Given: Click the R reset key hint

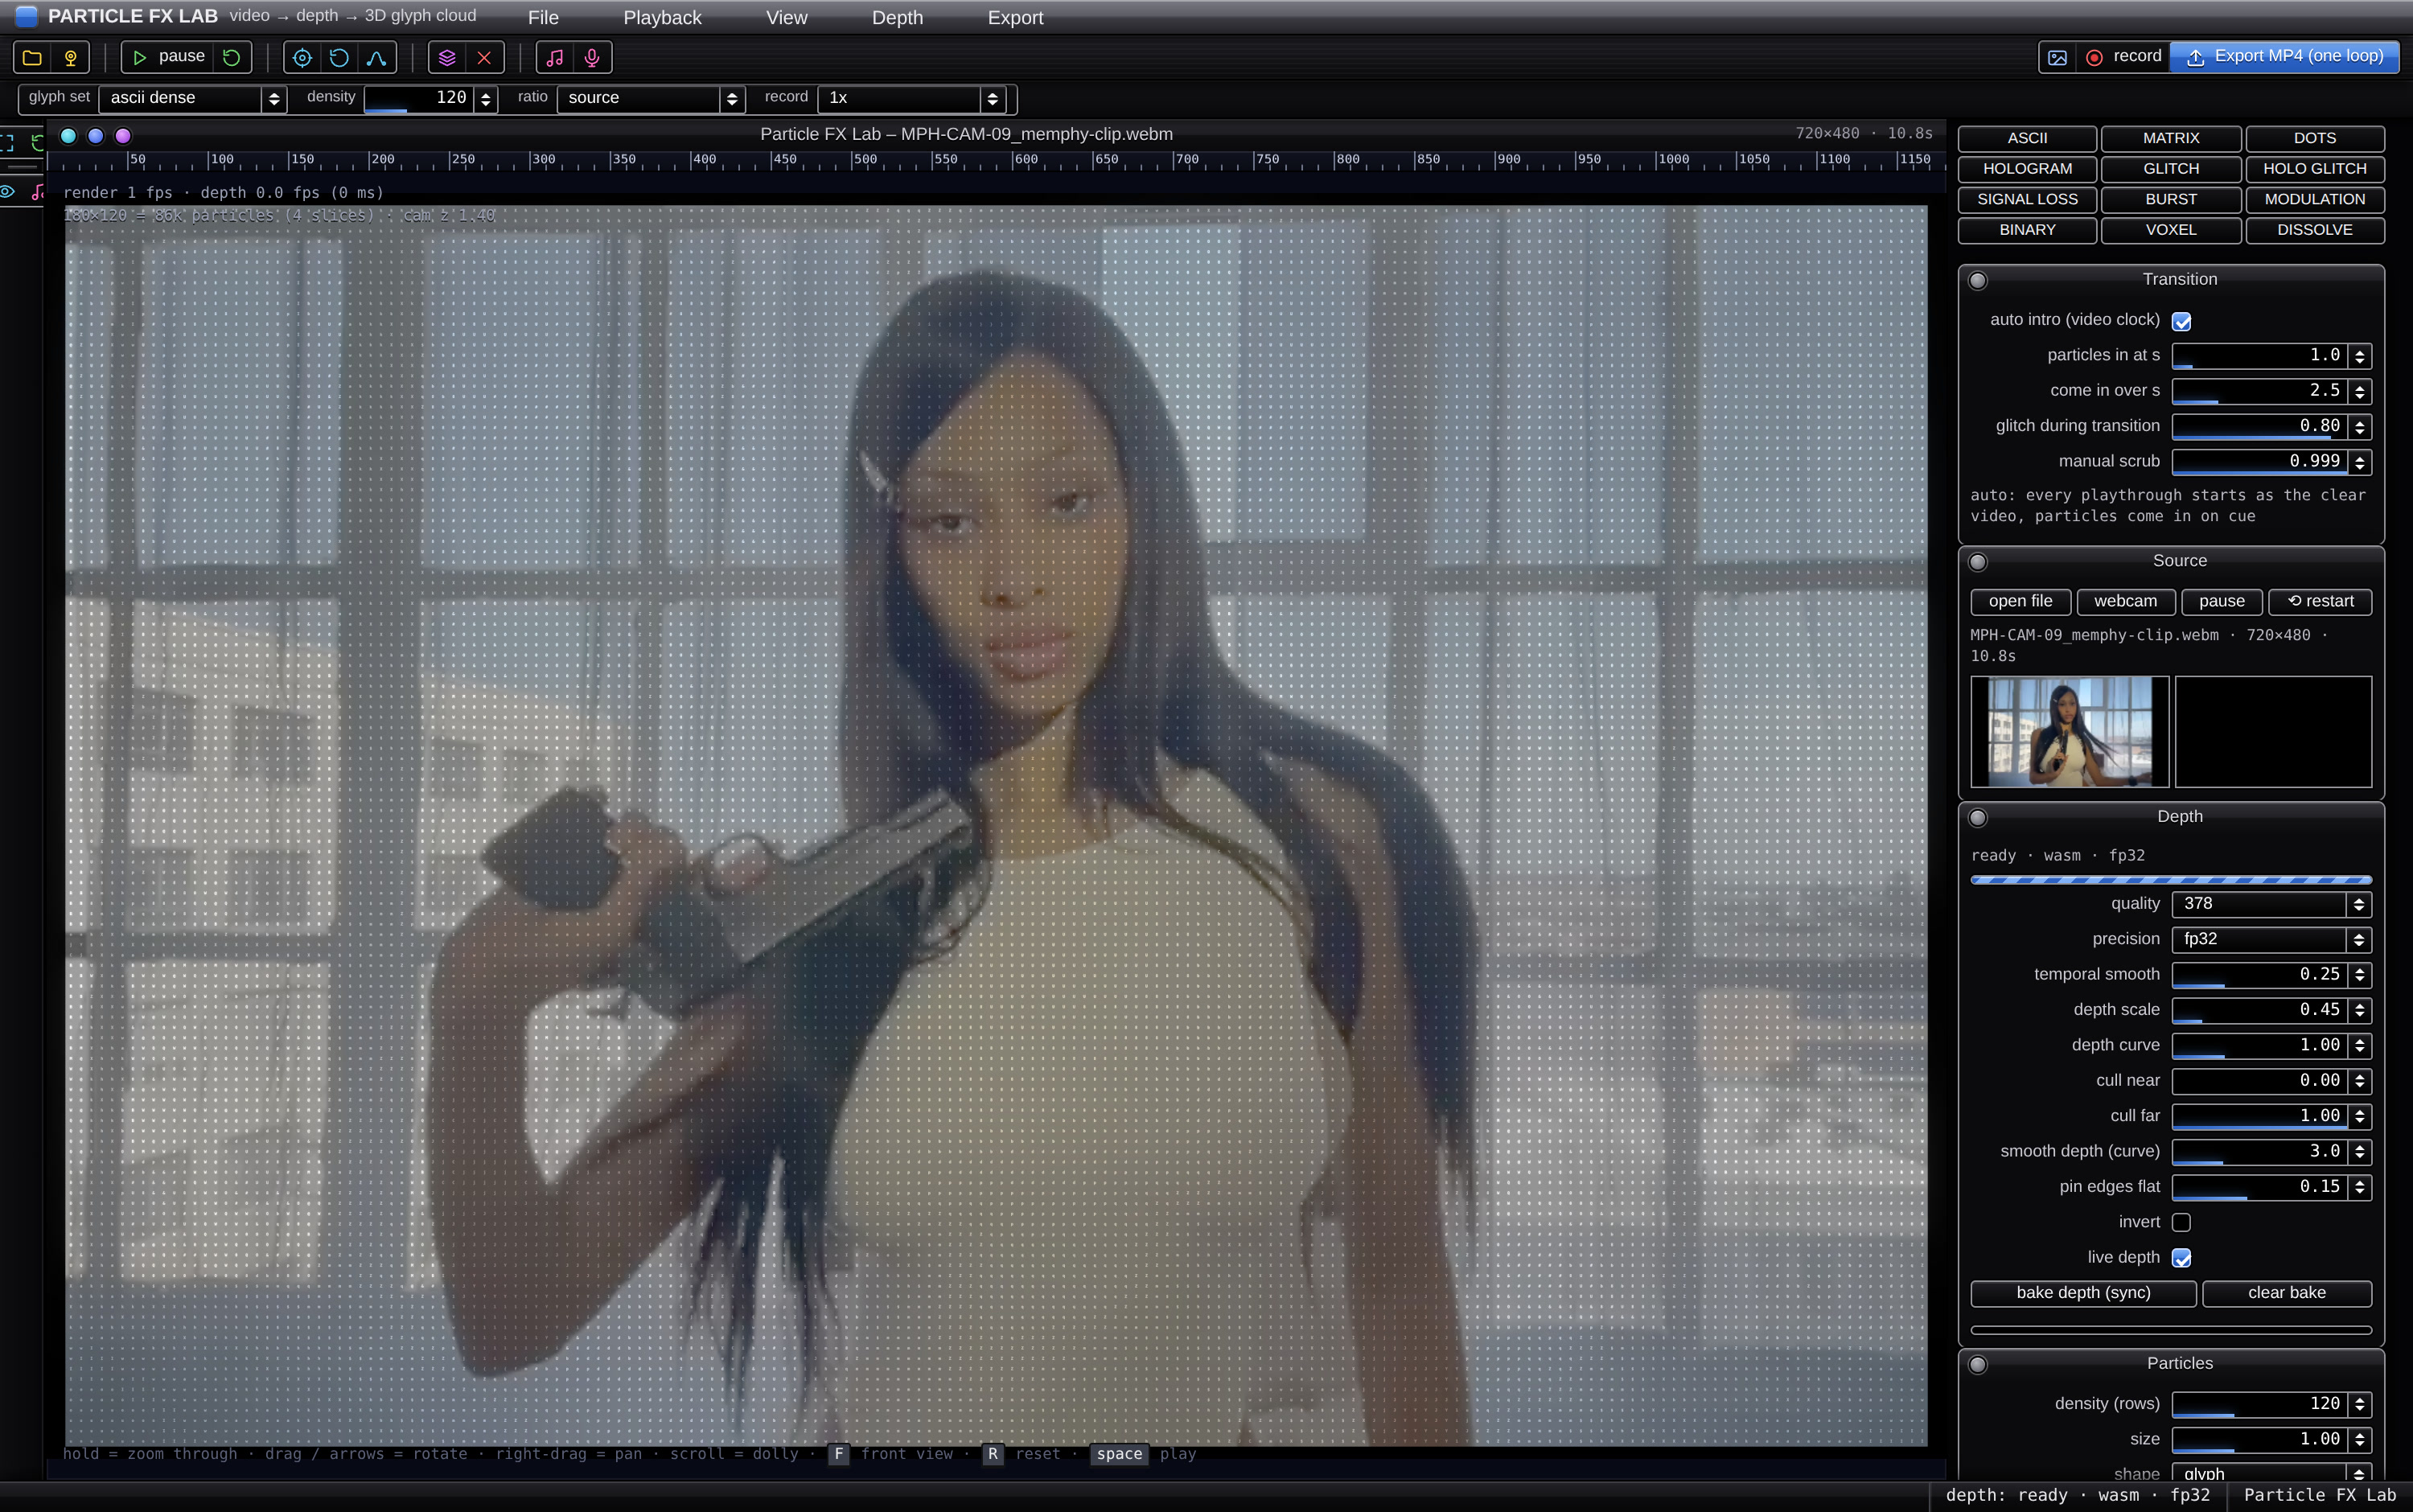Looking at the screenshot, I should point(992,1454).
